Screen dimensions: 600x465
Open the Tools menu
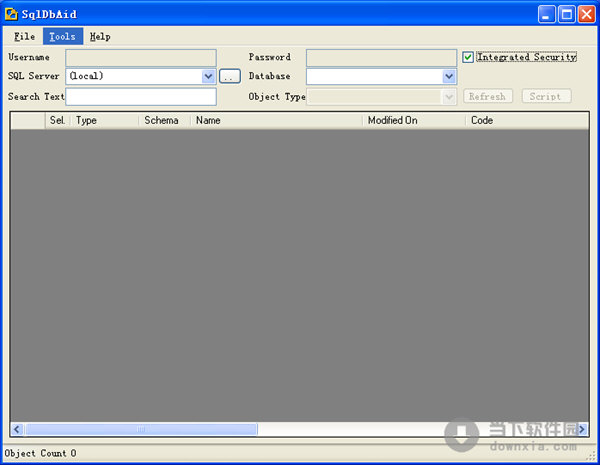pos(62,36)
